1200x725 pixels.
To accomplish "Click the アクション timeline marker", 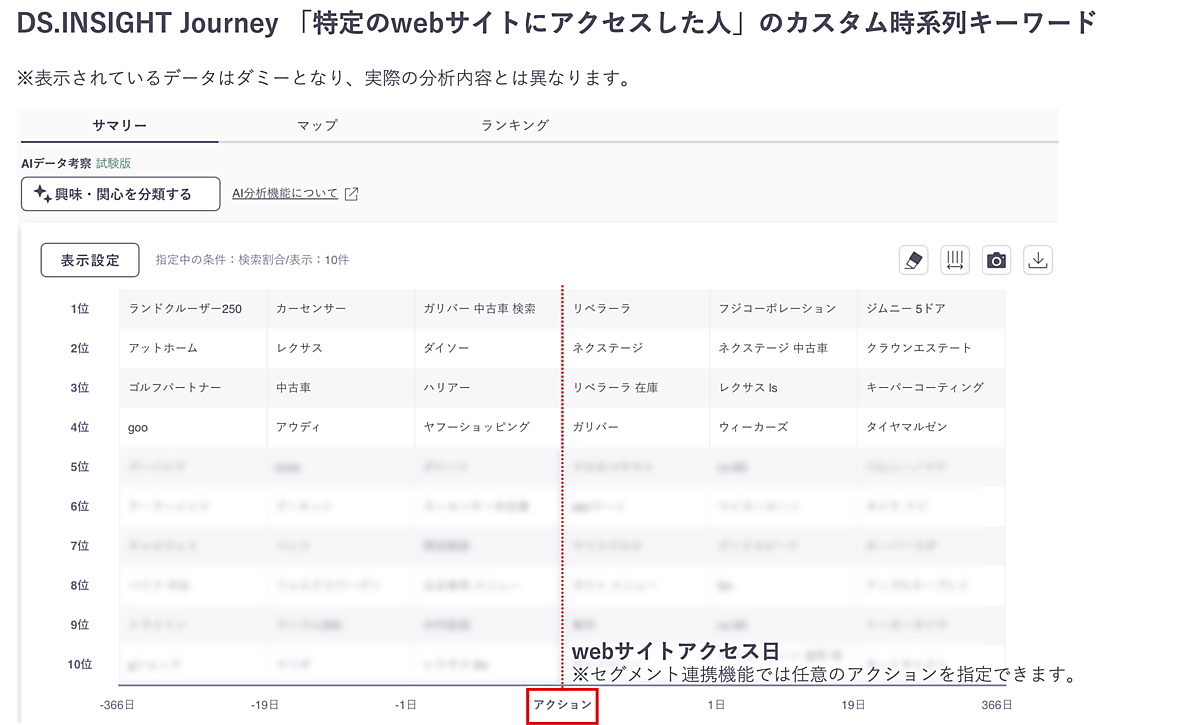I will 563,705.
